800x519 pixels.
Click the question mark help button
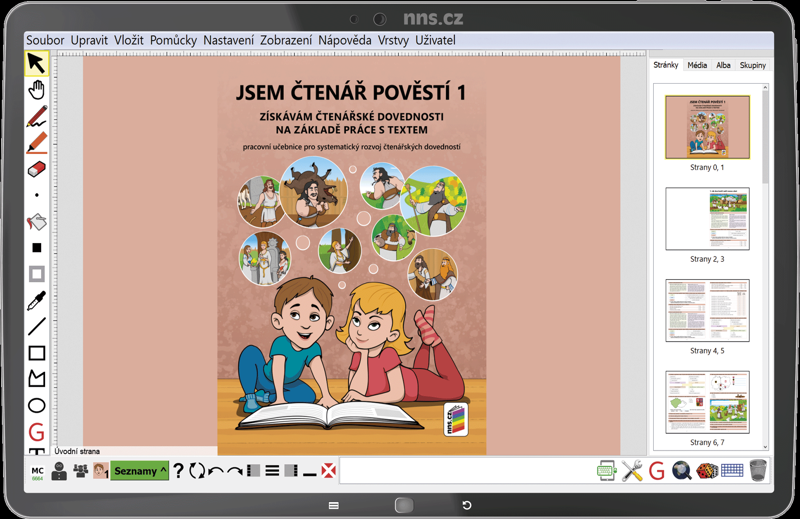(x=178, y=471)
